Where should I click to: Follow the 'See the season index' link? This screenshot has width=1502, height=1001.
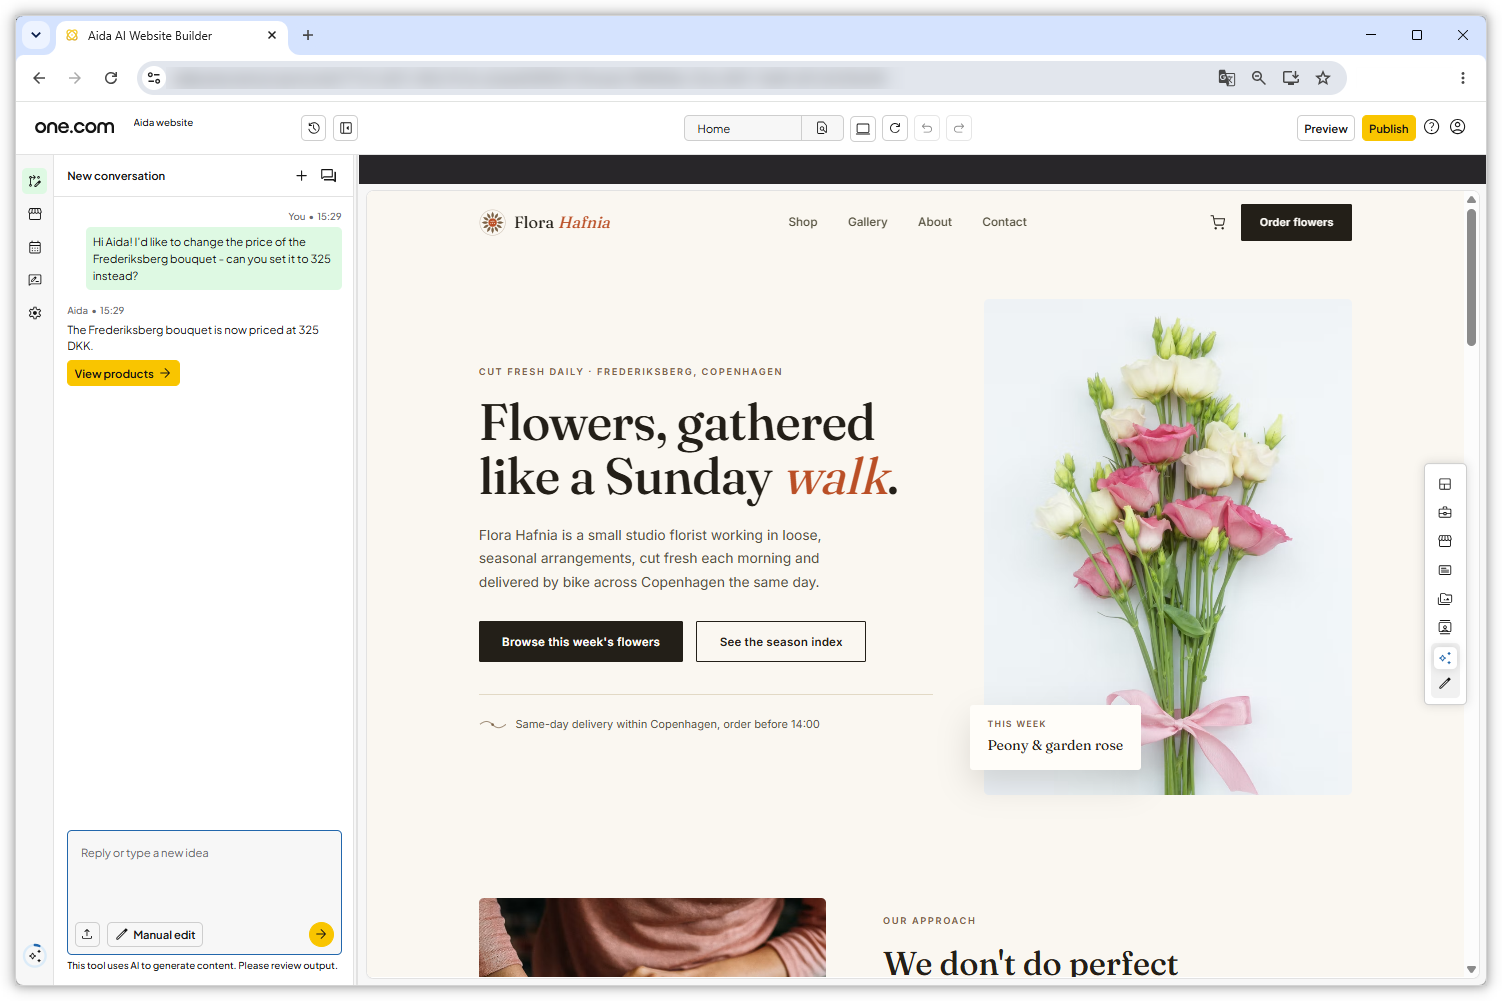click(x=781, y=642)
